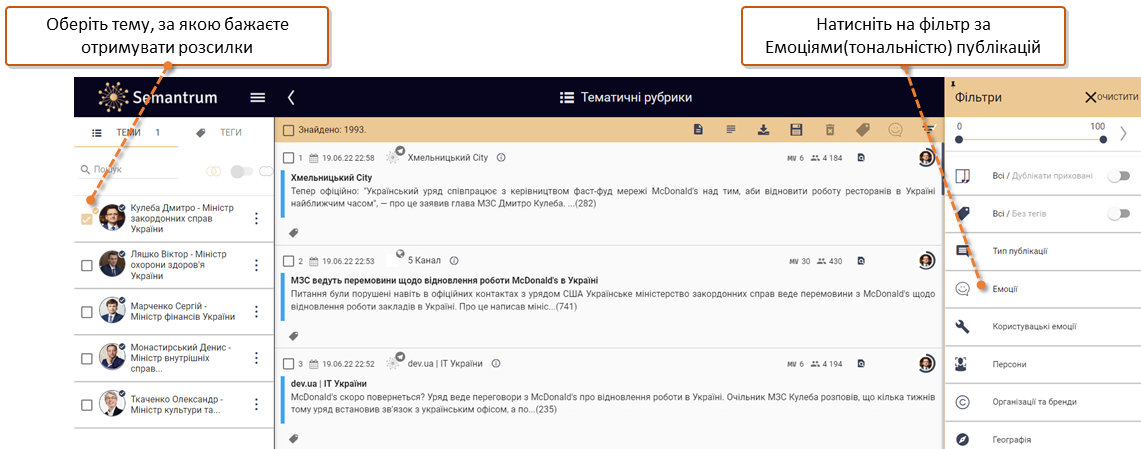The height and width of the screenshot is (449, 1141).
Task: Open the three-dot menu for Ткаченко Олександр
Action: pyautogui.click(x=256, y=405)
